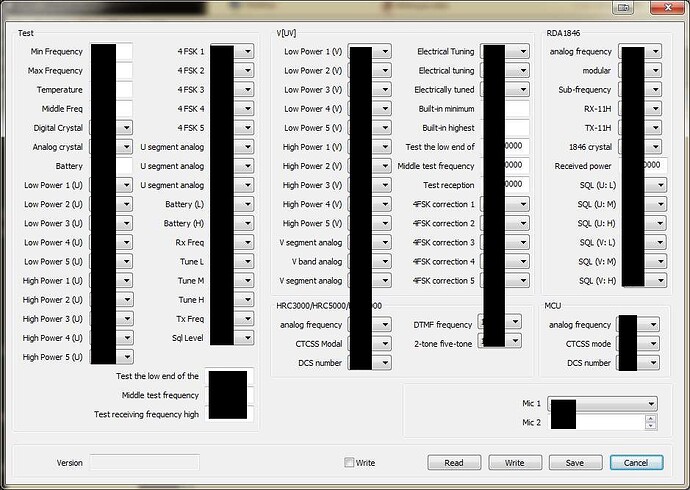Tick the Write checkbox
The height and width of the screenshot is (490, 690).
(349, 463)
